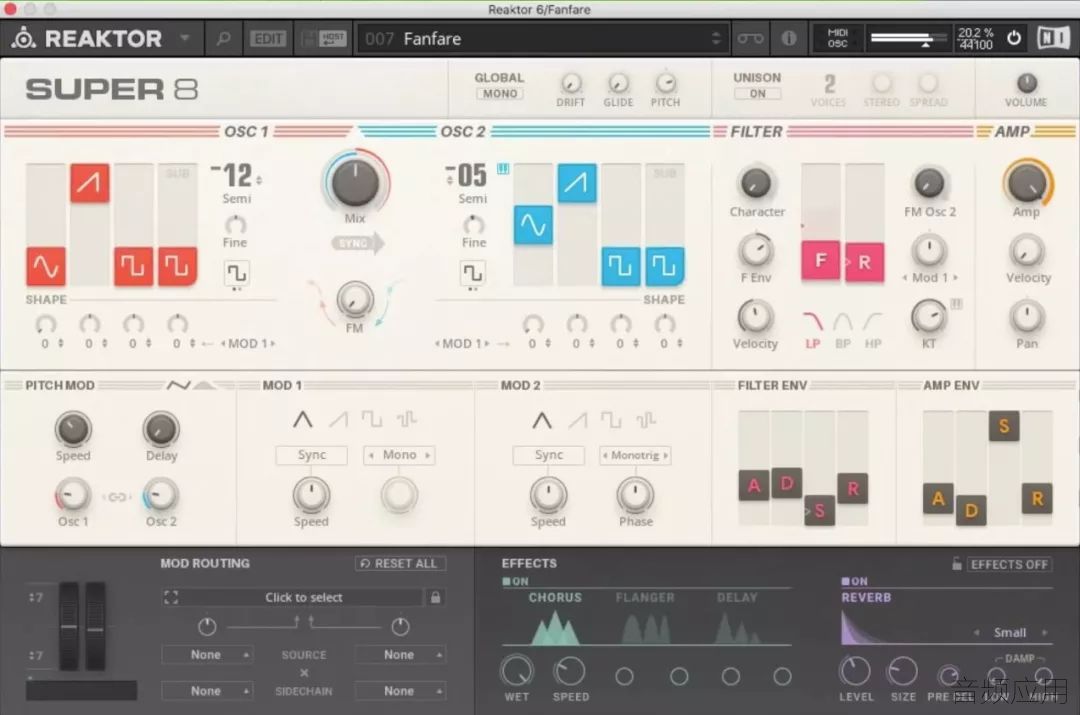Select the random waveform for Mod 1
Image resolution: width=1080 pixels, height=715 pixels.
(x=406, y=419)
